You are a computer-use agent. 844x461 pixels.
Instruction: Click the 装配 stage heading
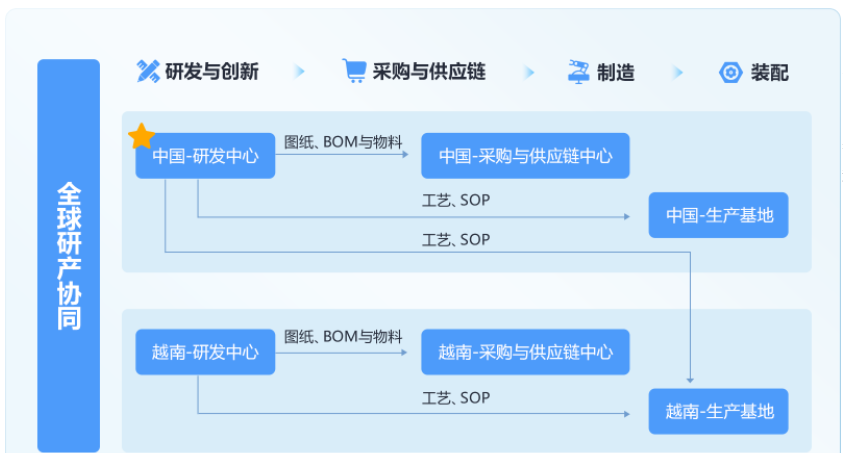tap(770, 73)
